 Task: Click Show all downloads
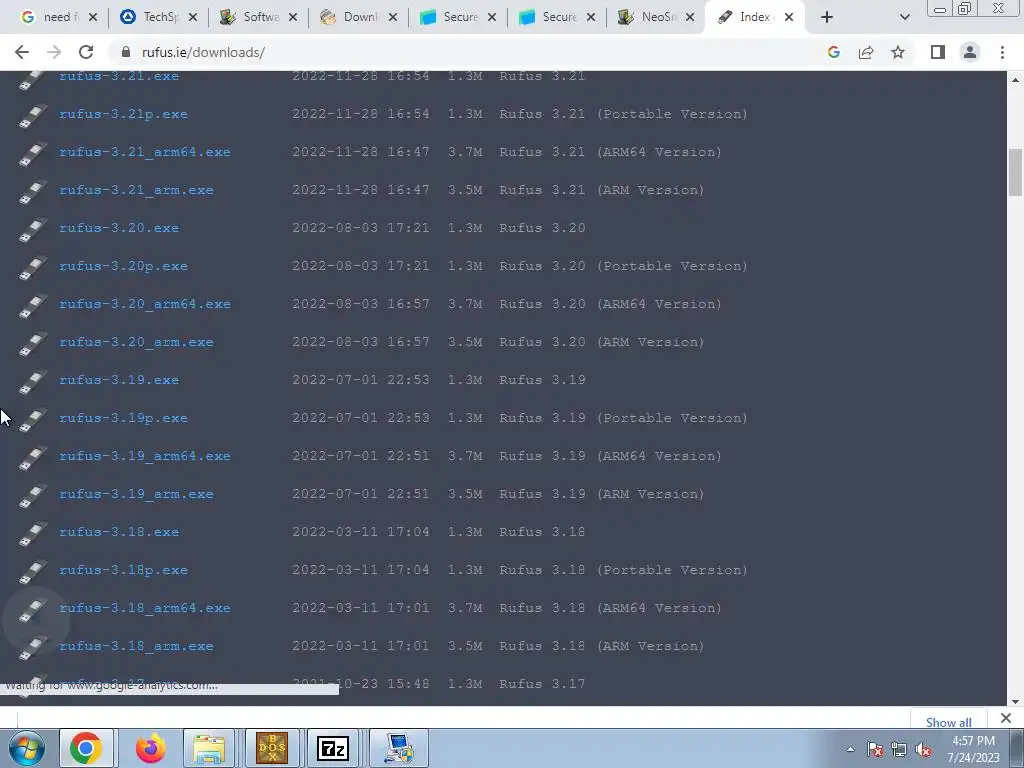948,722
